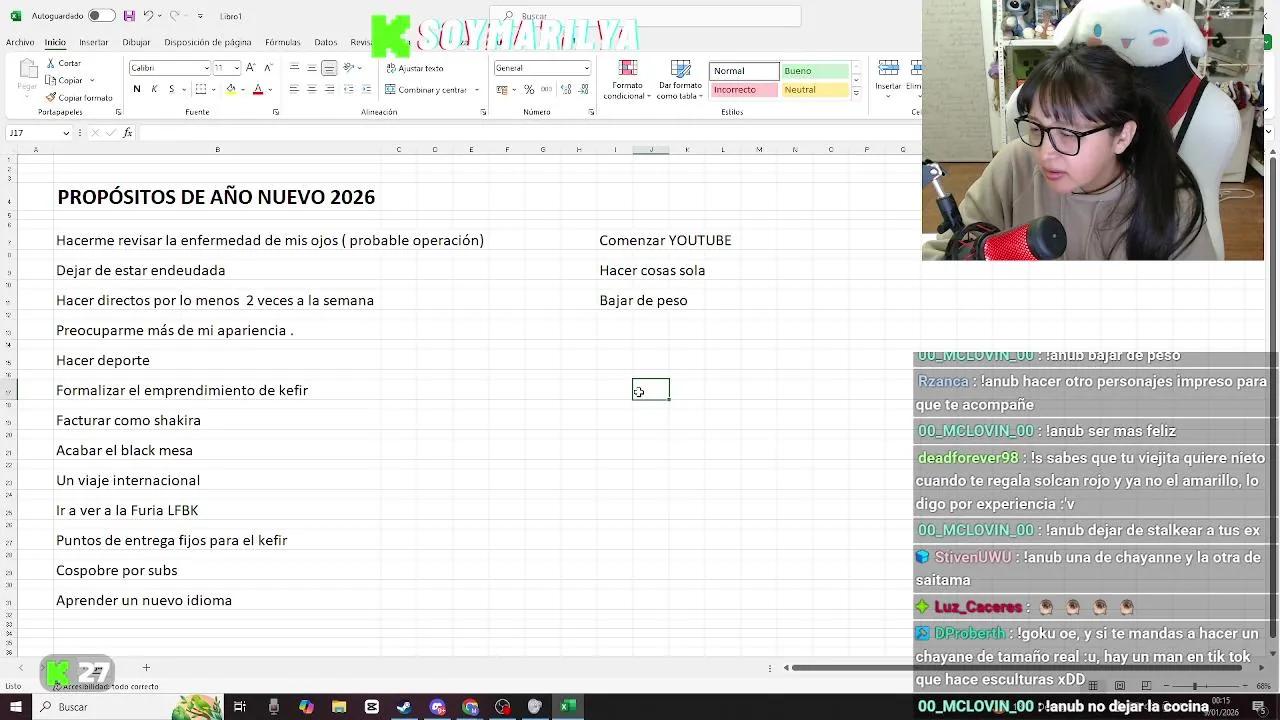Image resolution: width=1280 pixels, height=720 pixels.
Task: Apply the Neutral cell style
Action: [x=815, y=90]
